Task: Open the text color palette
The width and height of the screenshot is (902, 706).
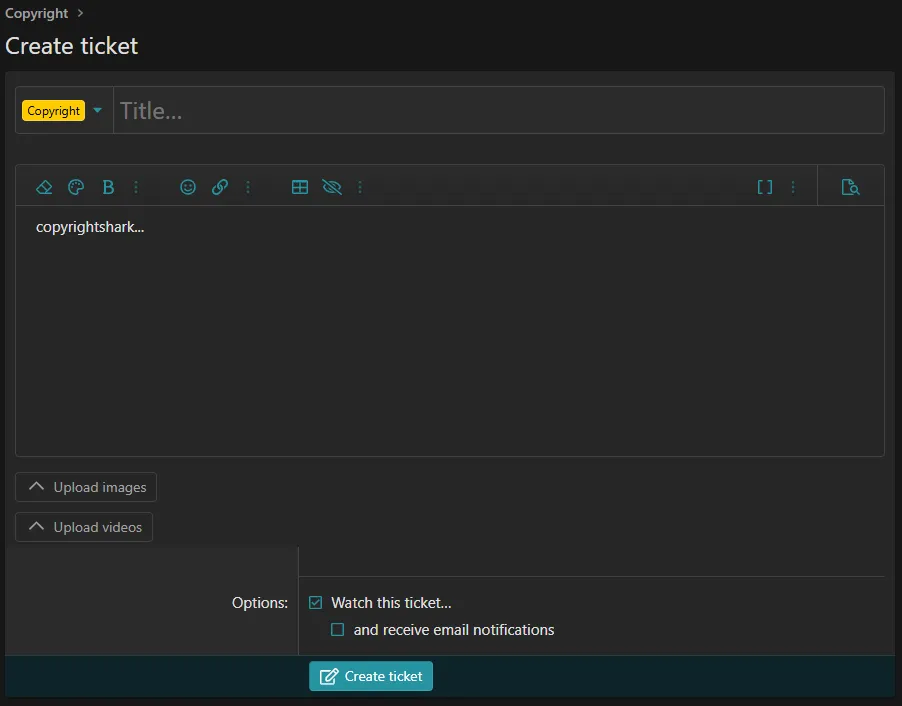Action: 76,187
